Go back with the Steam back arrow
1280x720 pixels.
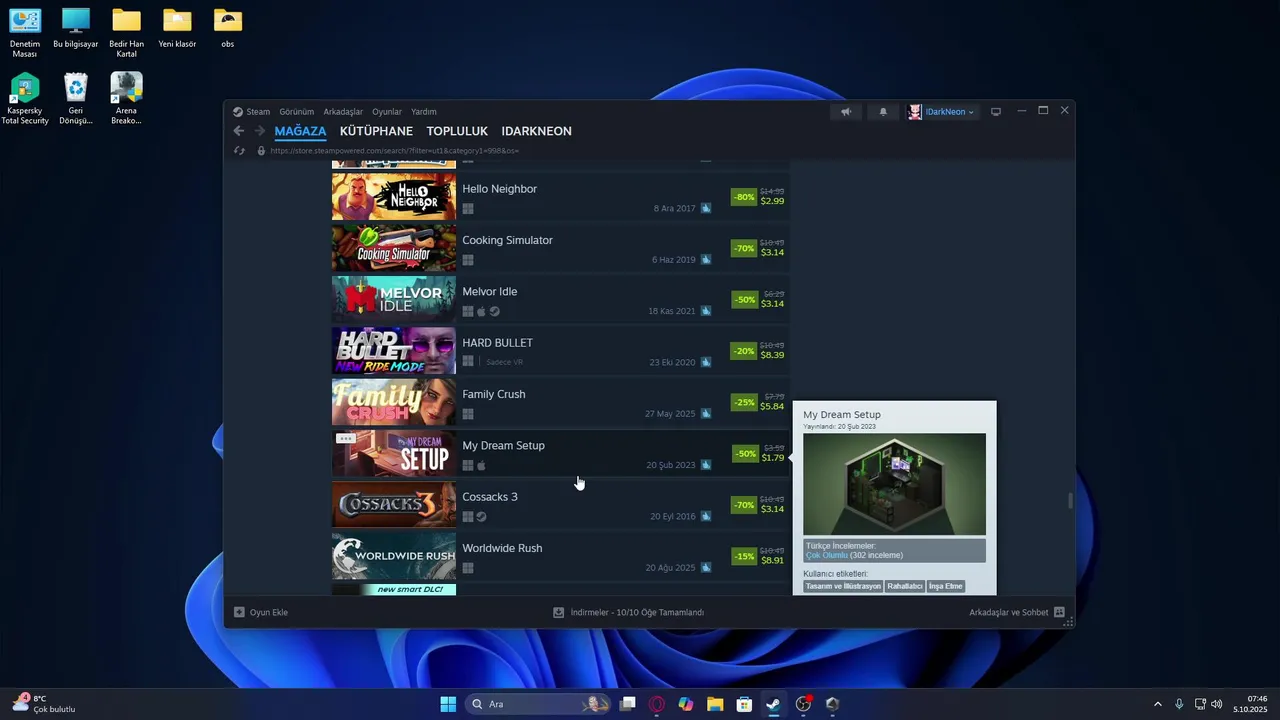click(238, 131)
